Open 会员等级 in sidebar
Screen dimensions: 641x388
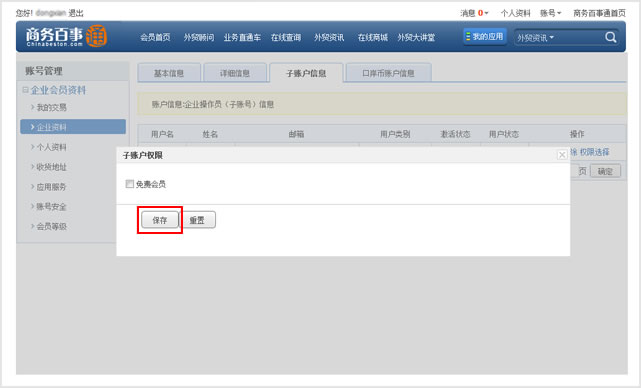point(52,226)
